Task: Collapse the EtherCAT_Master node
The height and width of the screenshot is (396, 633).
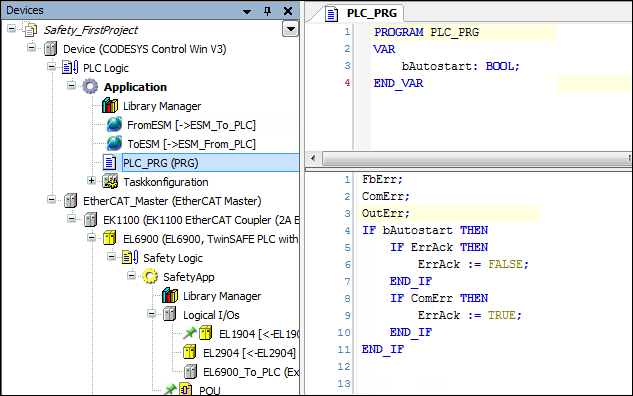Action: (x=51, y=199)
